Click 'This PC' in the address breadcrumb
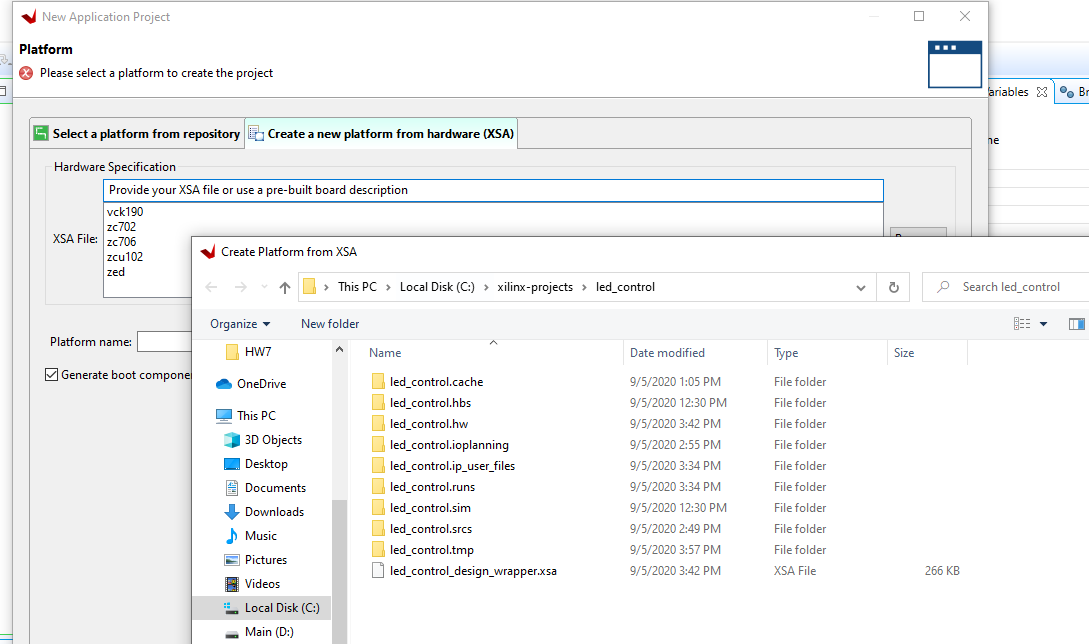The width and height of the screenshot is (1089, 644). (357, 287)
